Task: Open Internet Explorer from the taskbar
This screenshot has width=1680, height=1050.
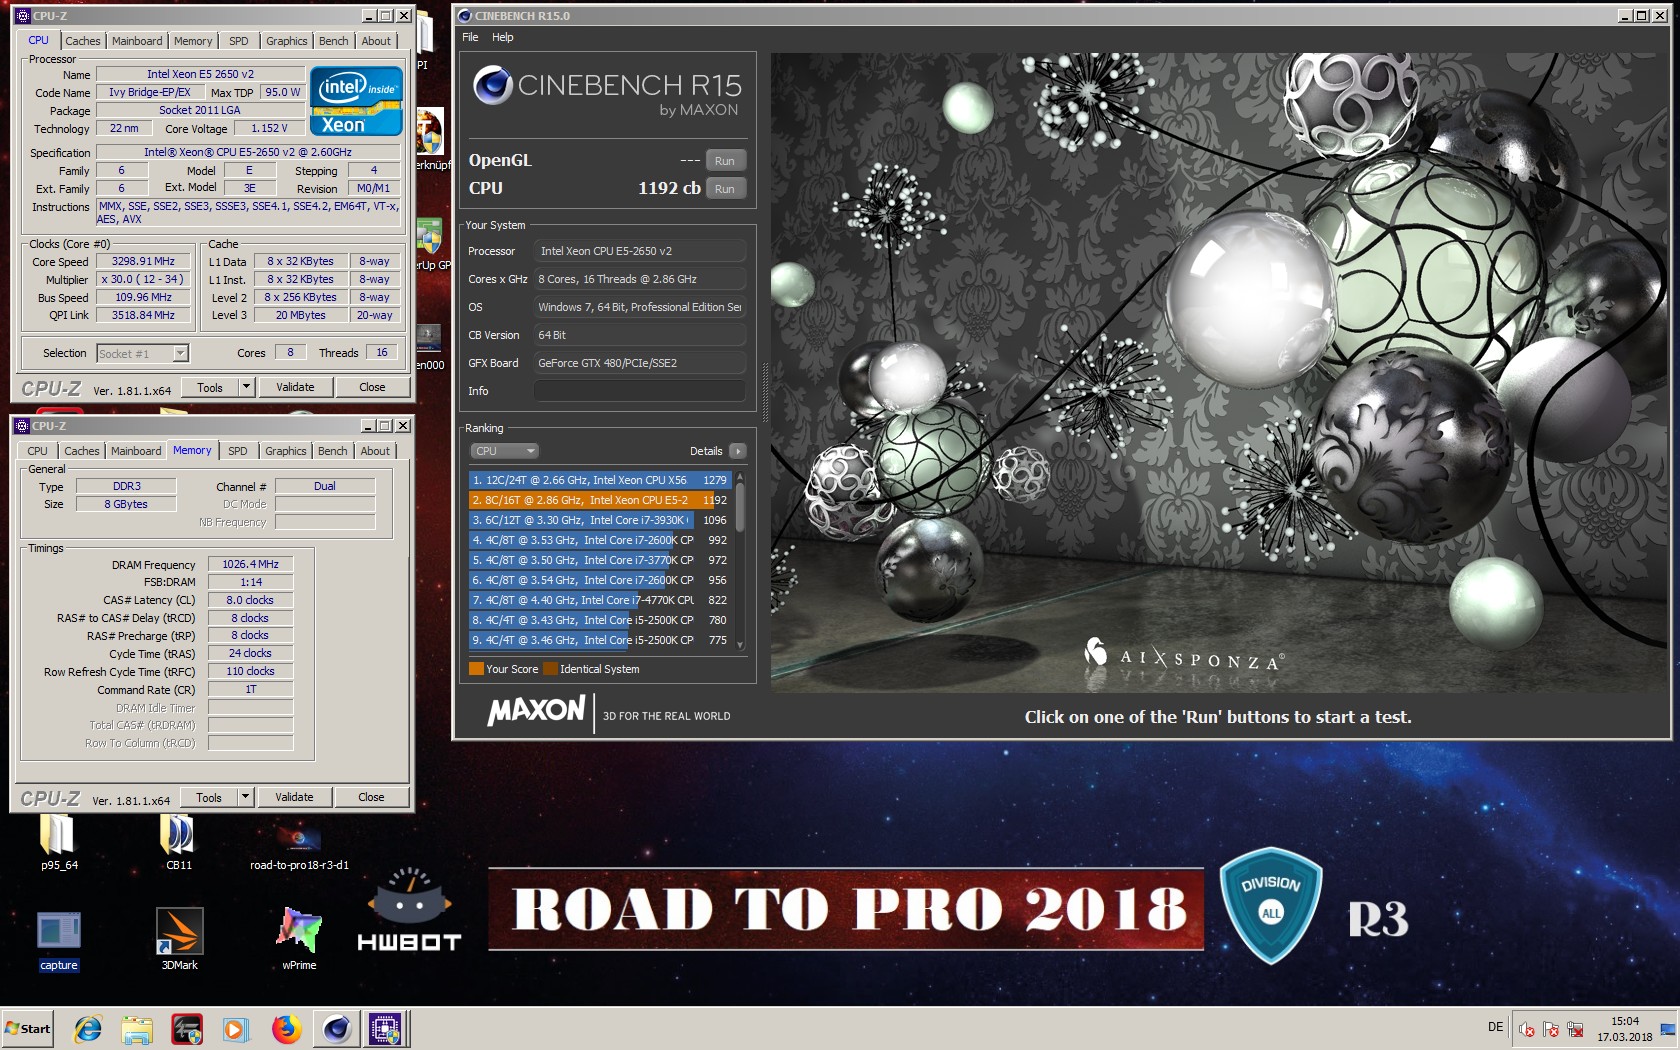Action: [88, 1028]
